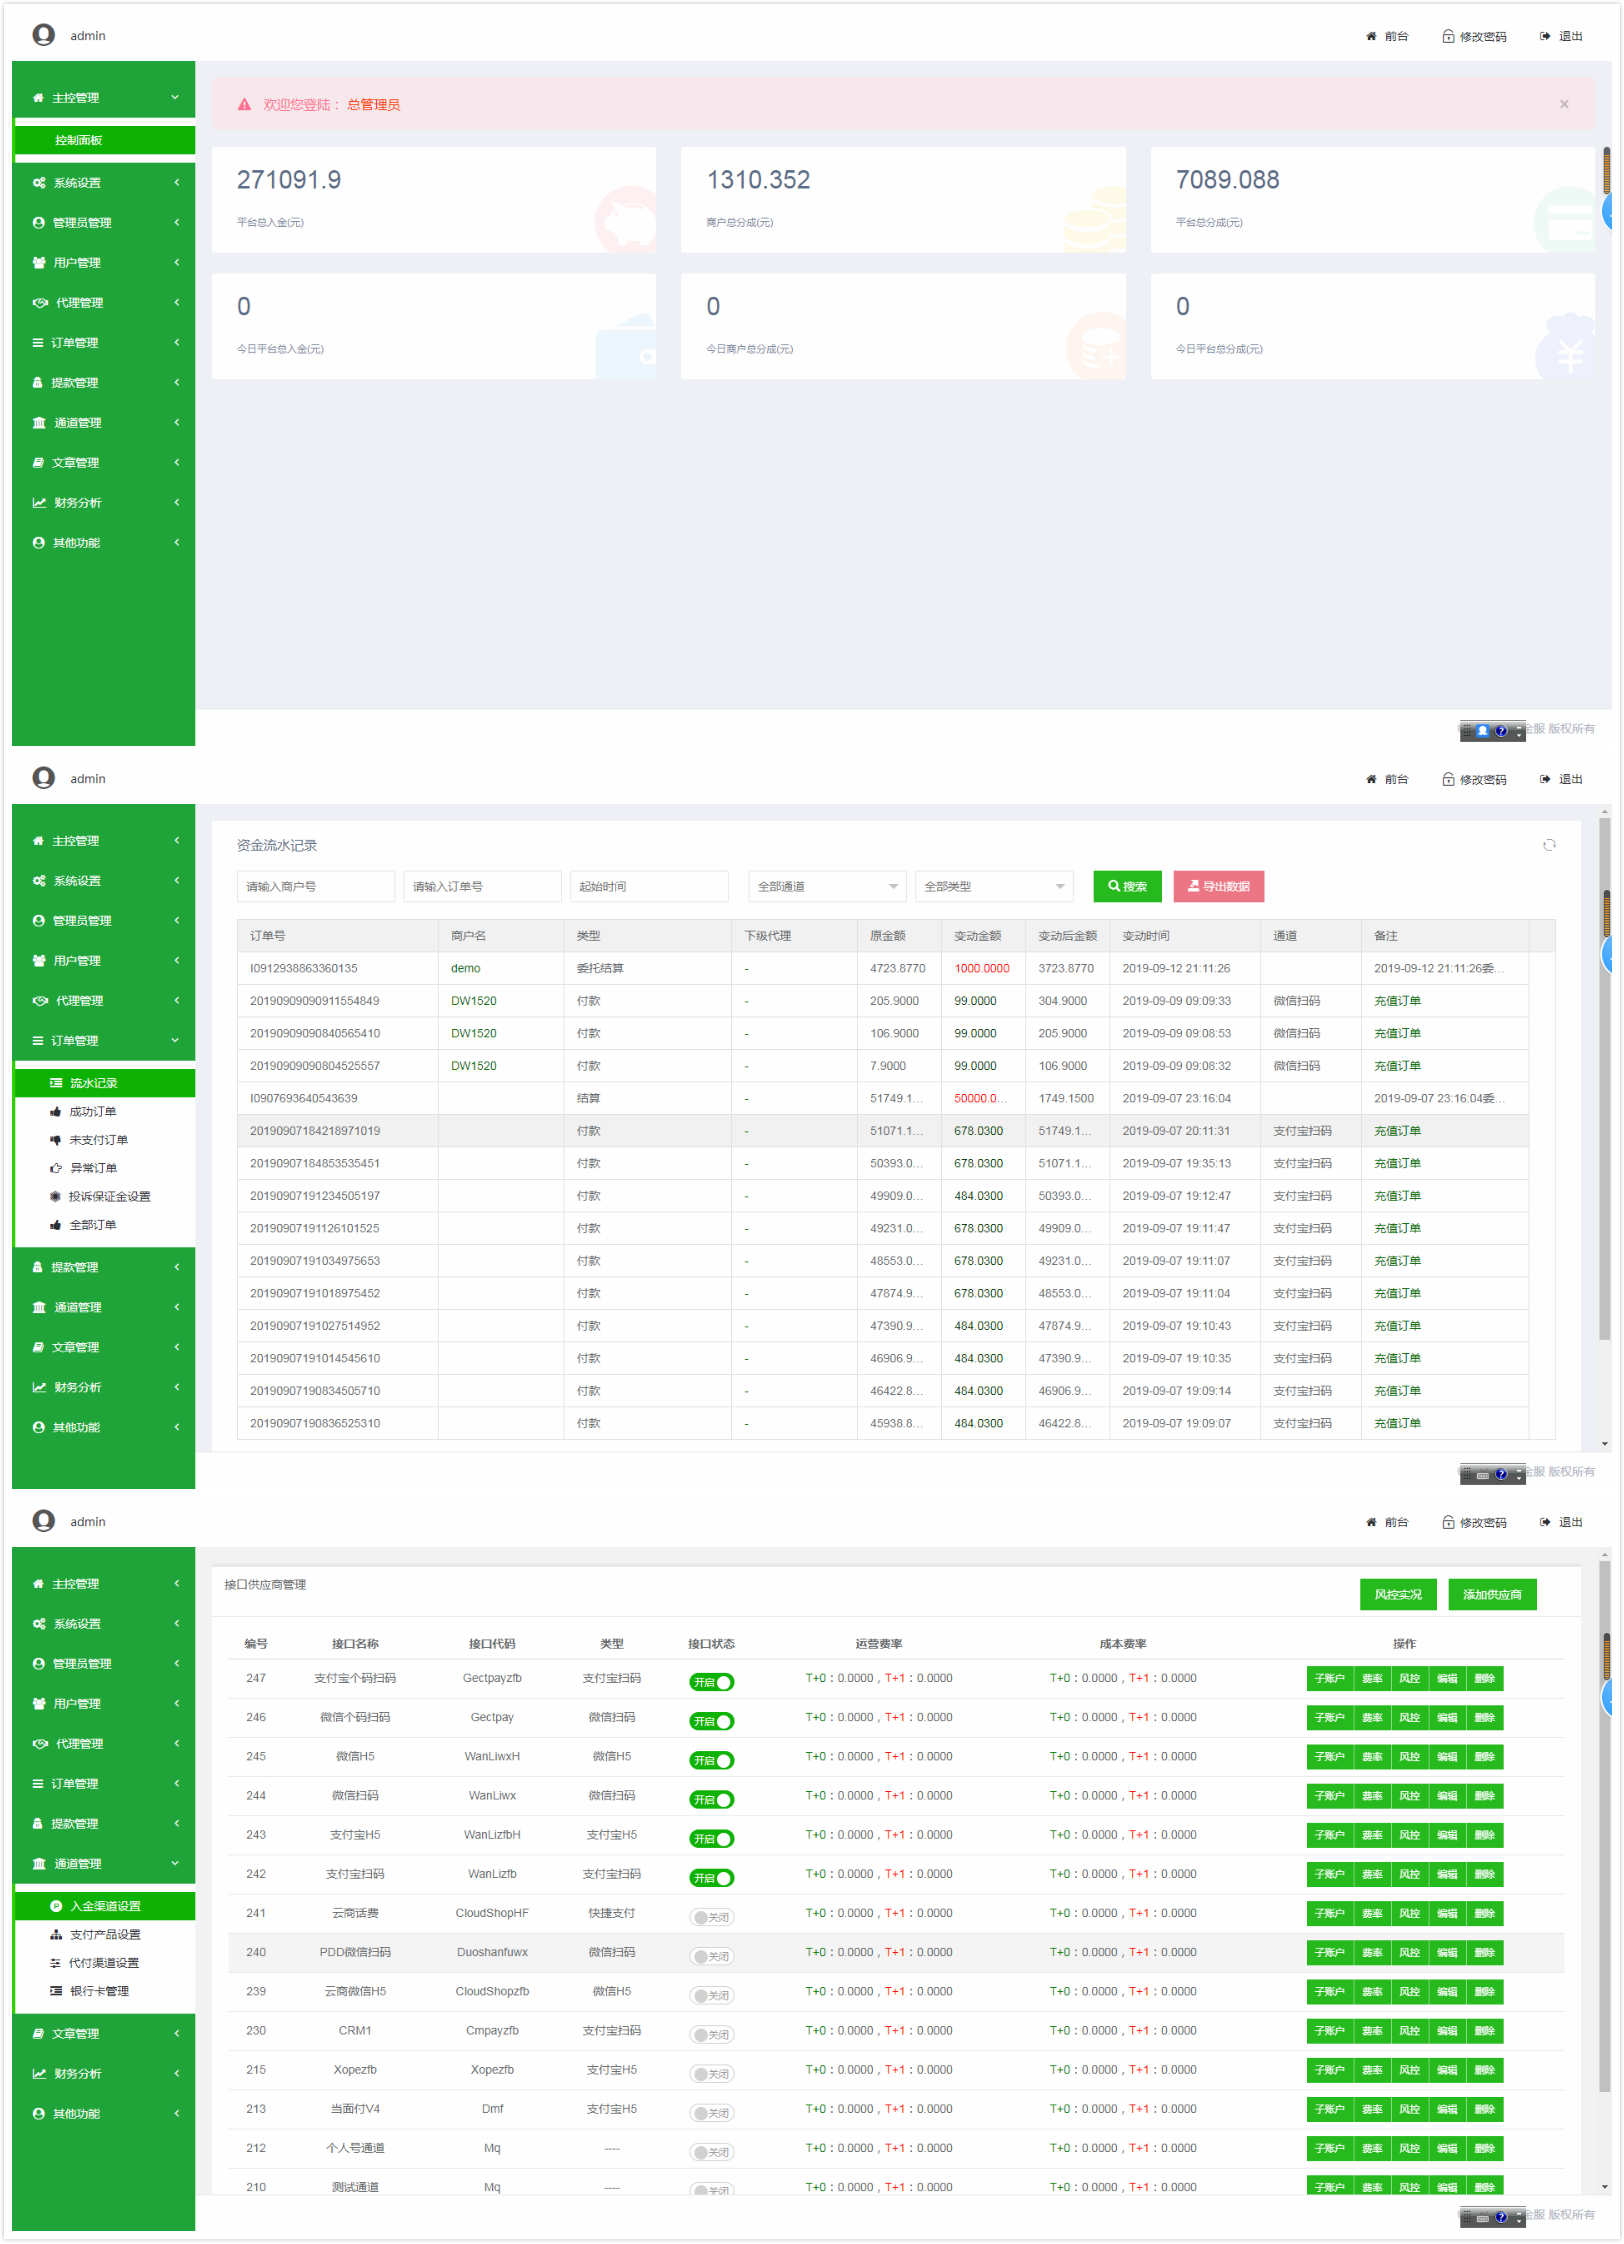
Task: Click the admin avatar above the dashboard sidebar
Action: (x=43, y=35)
